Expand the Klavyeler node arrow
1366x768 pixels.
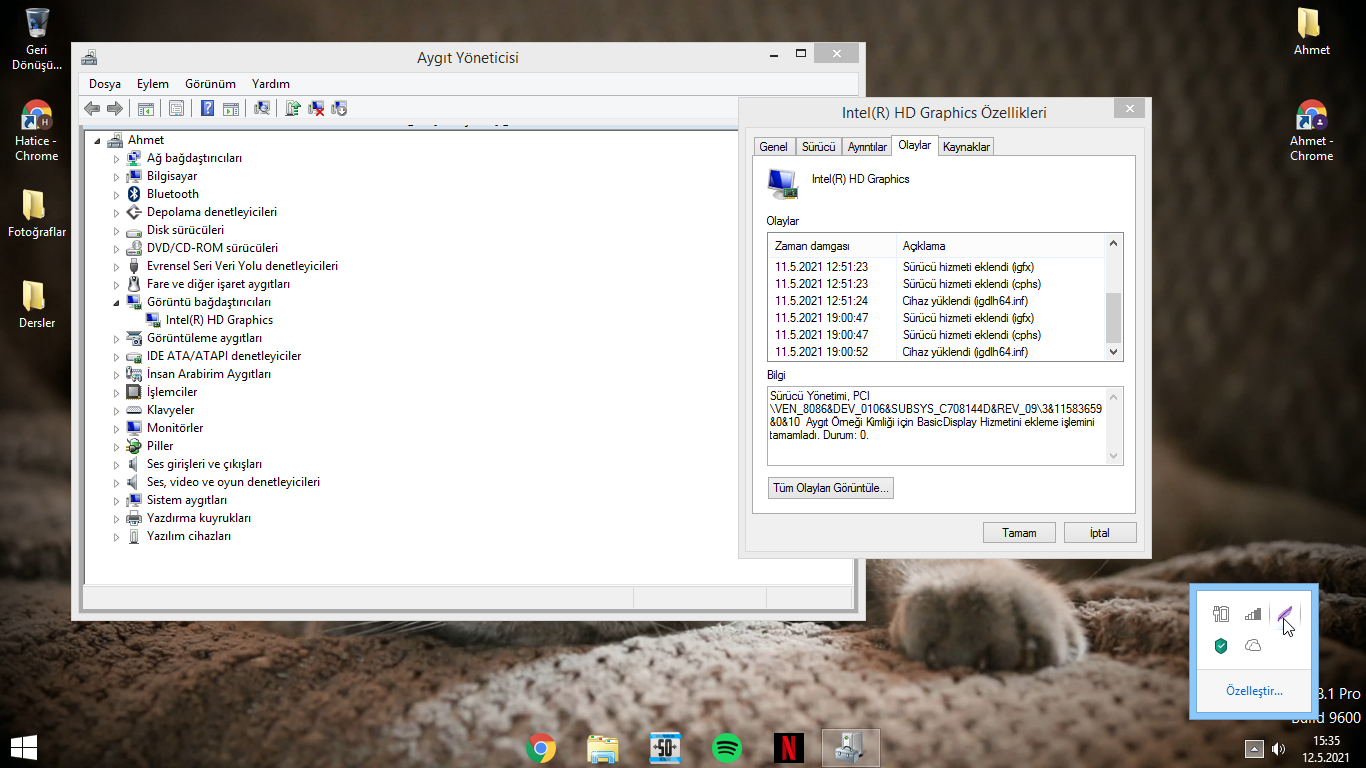coord(116,410)
